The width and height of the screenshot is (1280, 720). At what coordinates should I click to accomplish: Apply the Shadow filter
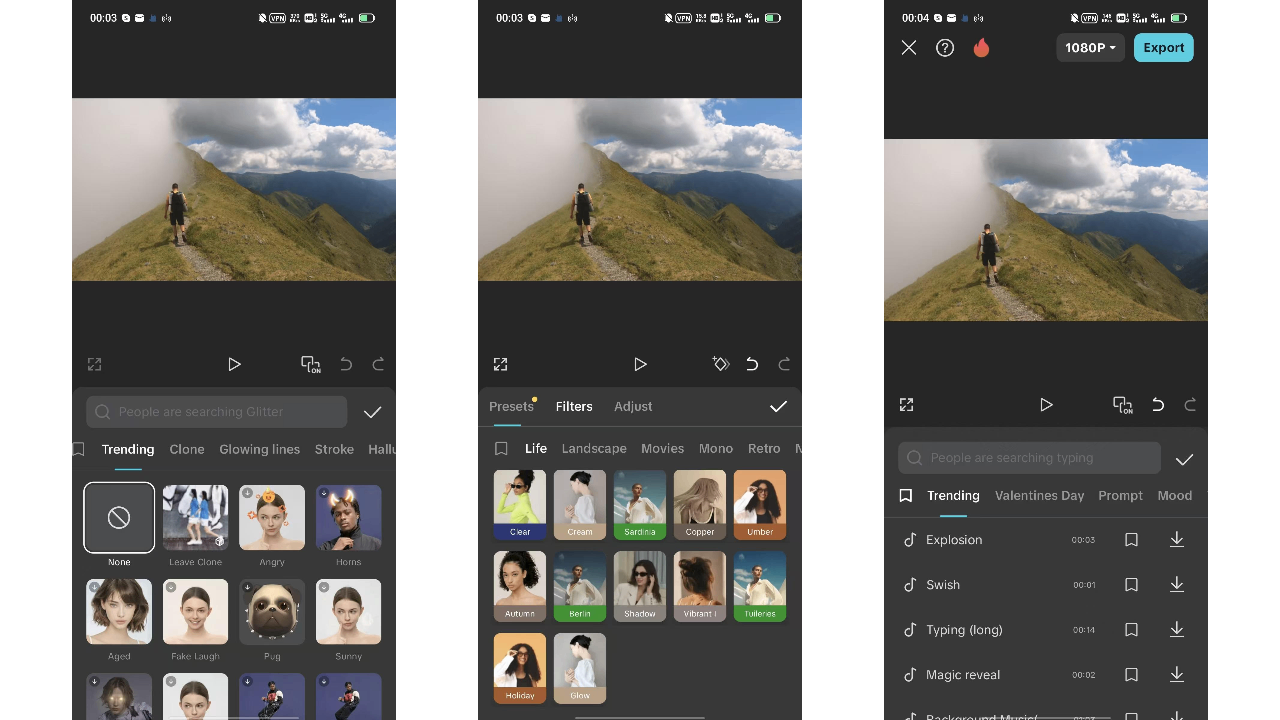point(640,587)
